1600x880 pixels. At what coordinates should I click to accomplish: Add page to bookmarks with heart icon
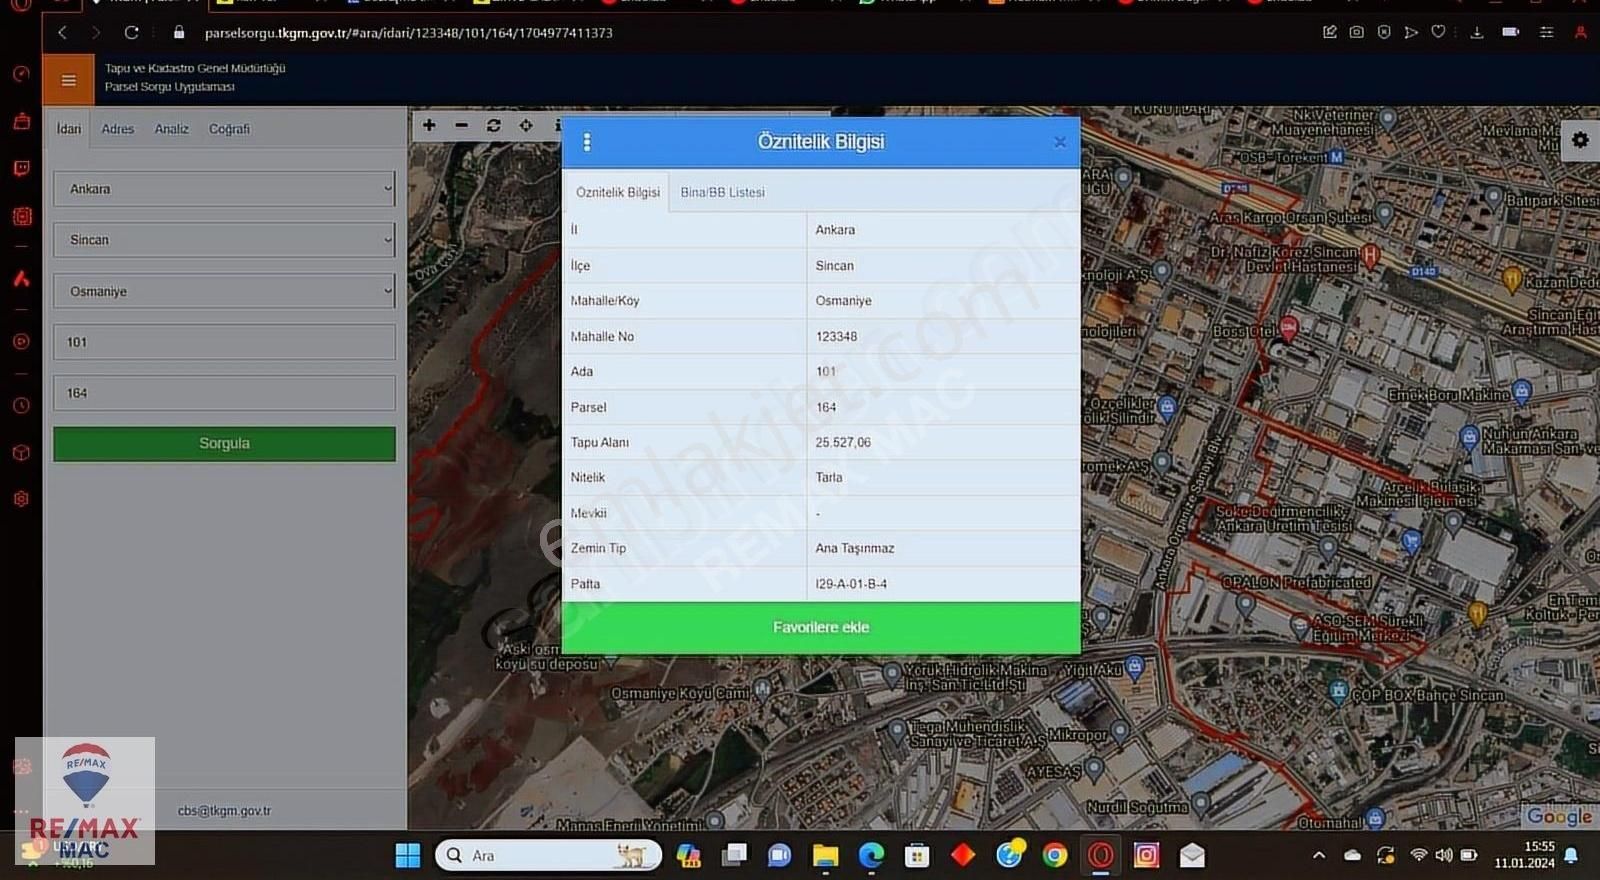coord(1438,32)
